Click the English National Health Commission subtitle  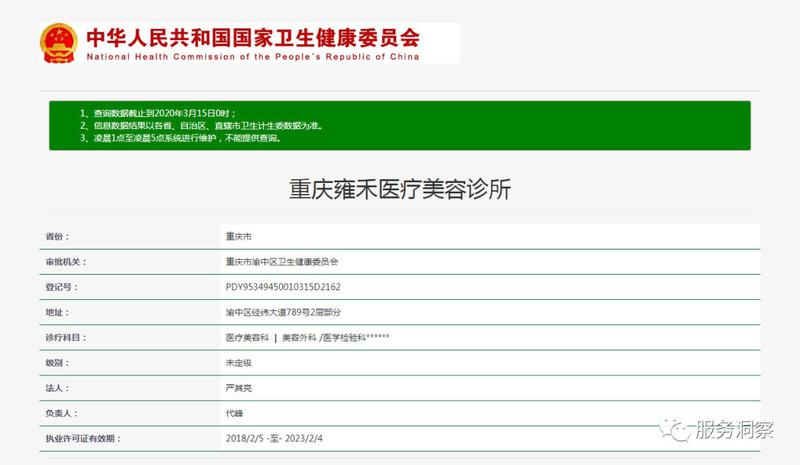pos(253,57)
